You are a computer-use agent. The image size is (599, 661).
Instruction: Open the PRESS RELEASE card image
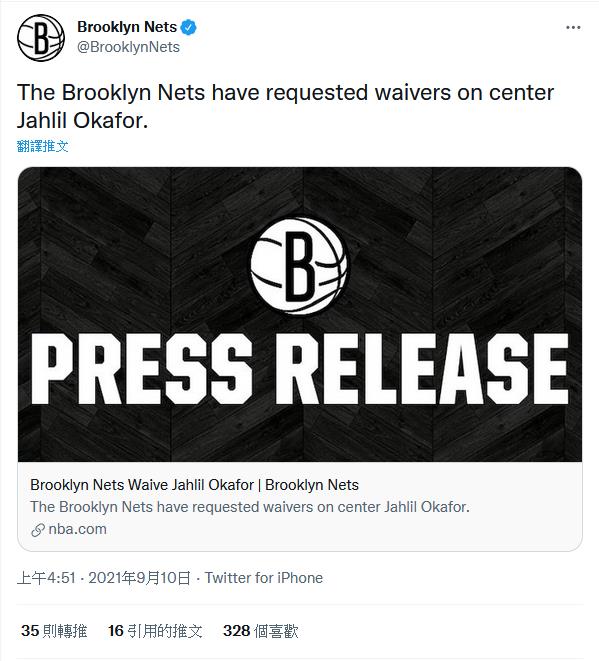[300, 314]
